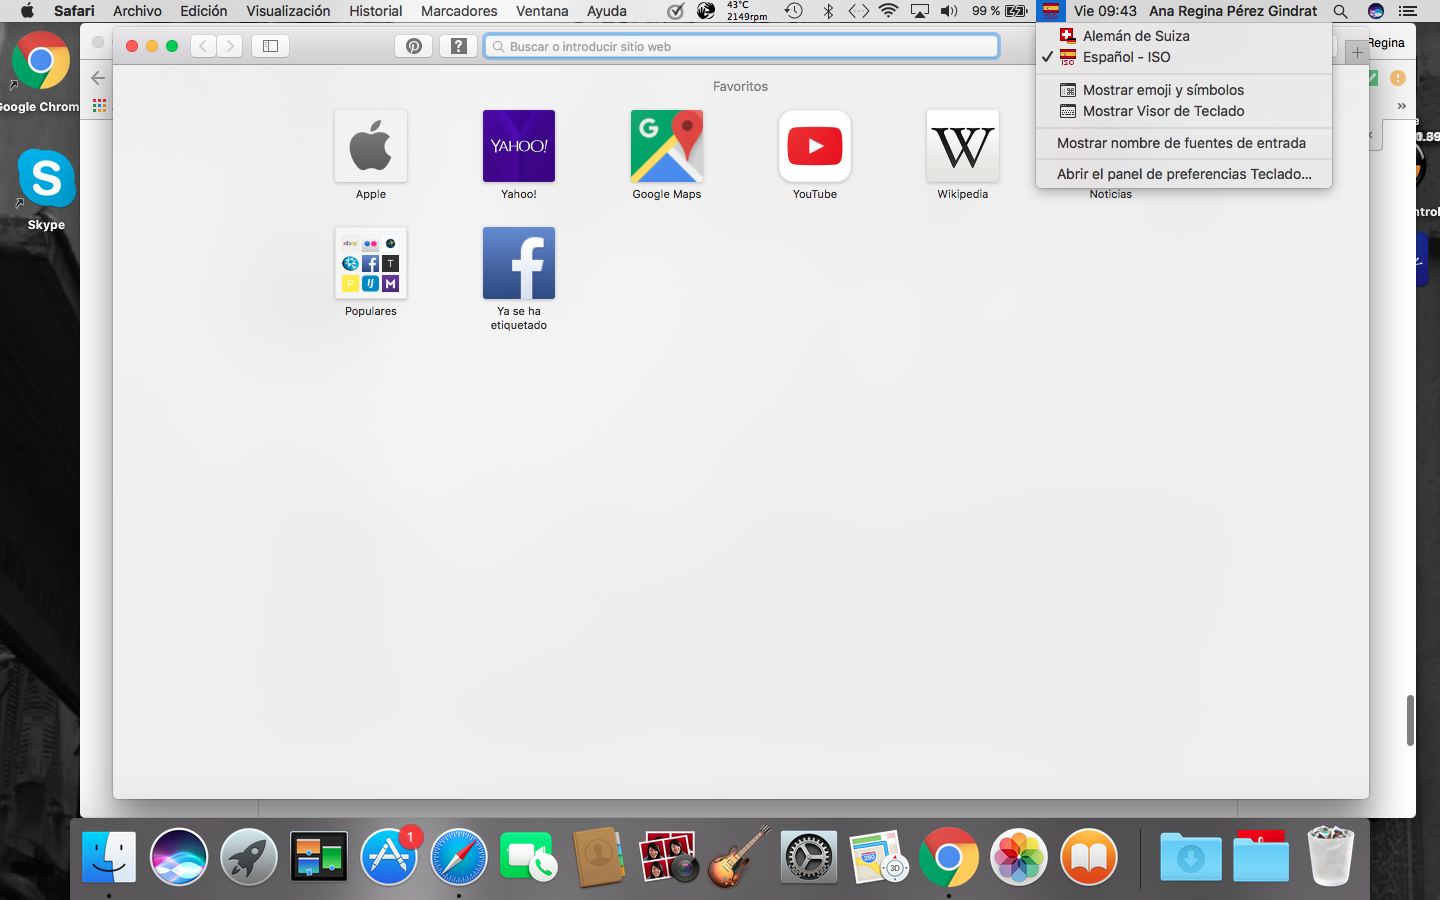Launch Siri from the Dock
The width and height of the screenshot is (1440, 900).
click(179, 857)
